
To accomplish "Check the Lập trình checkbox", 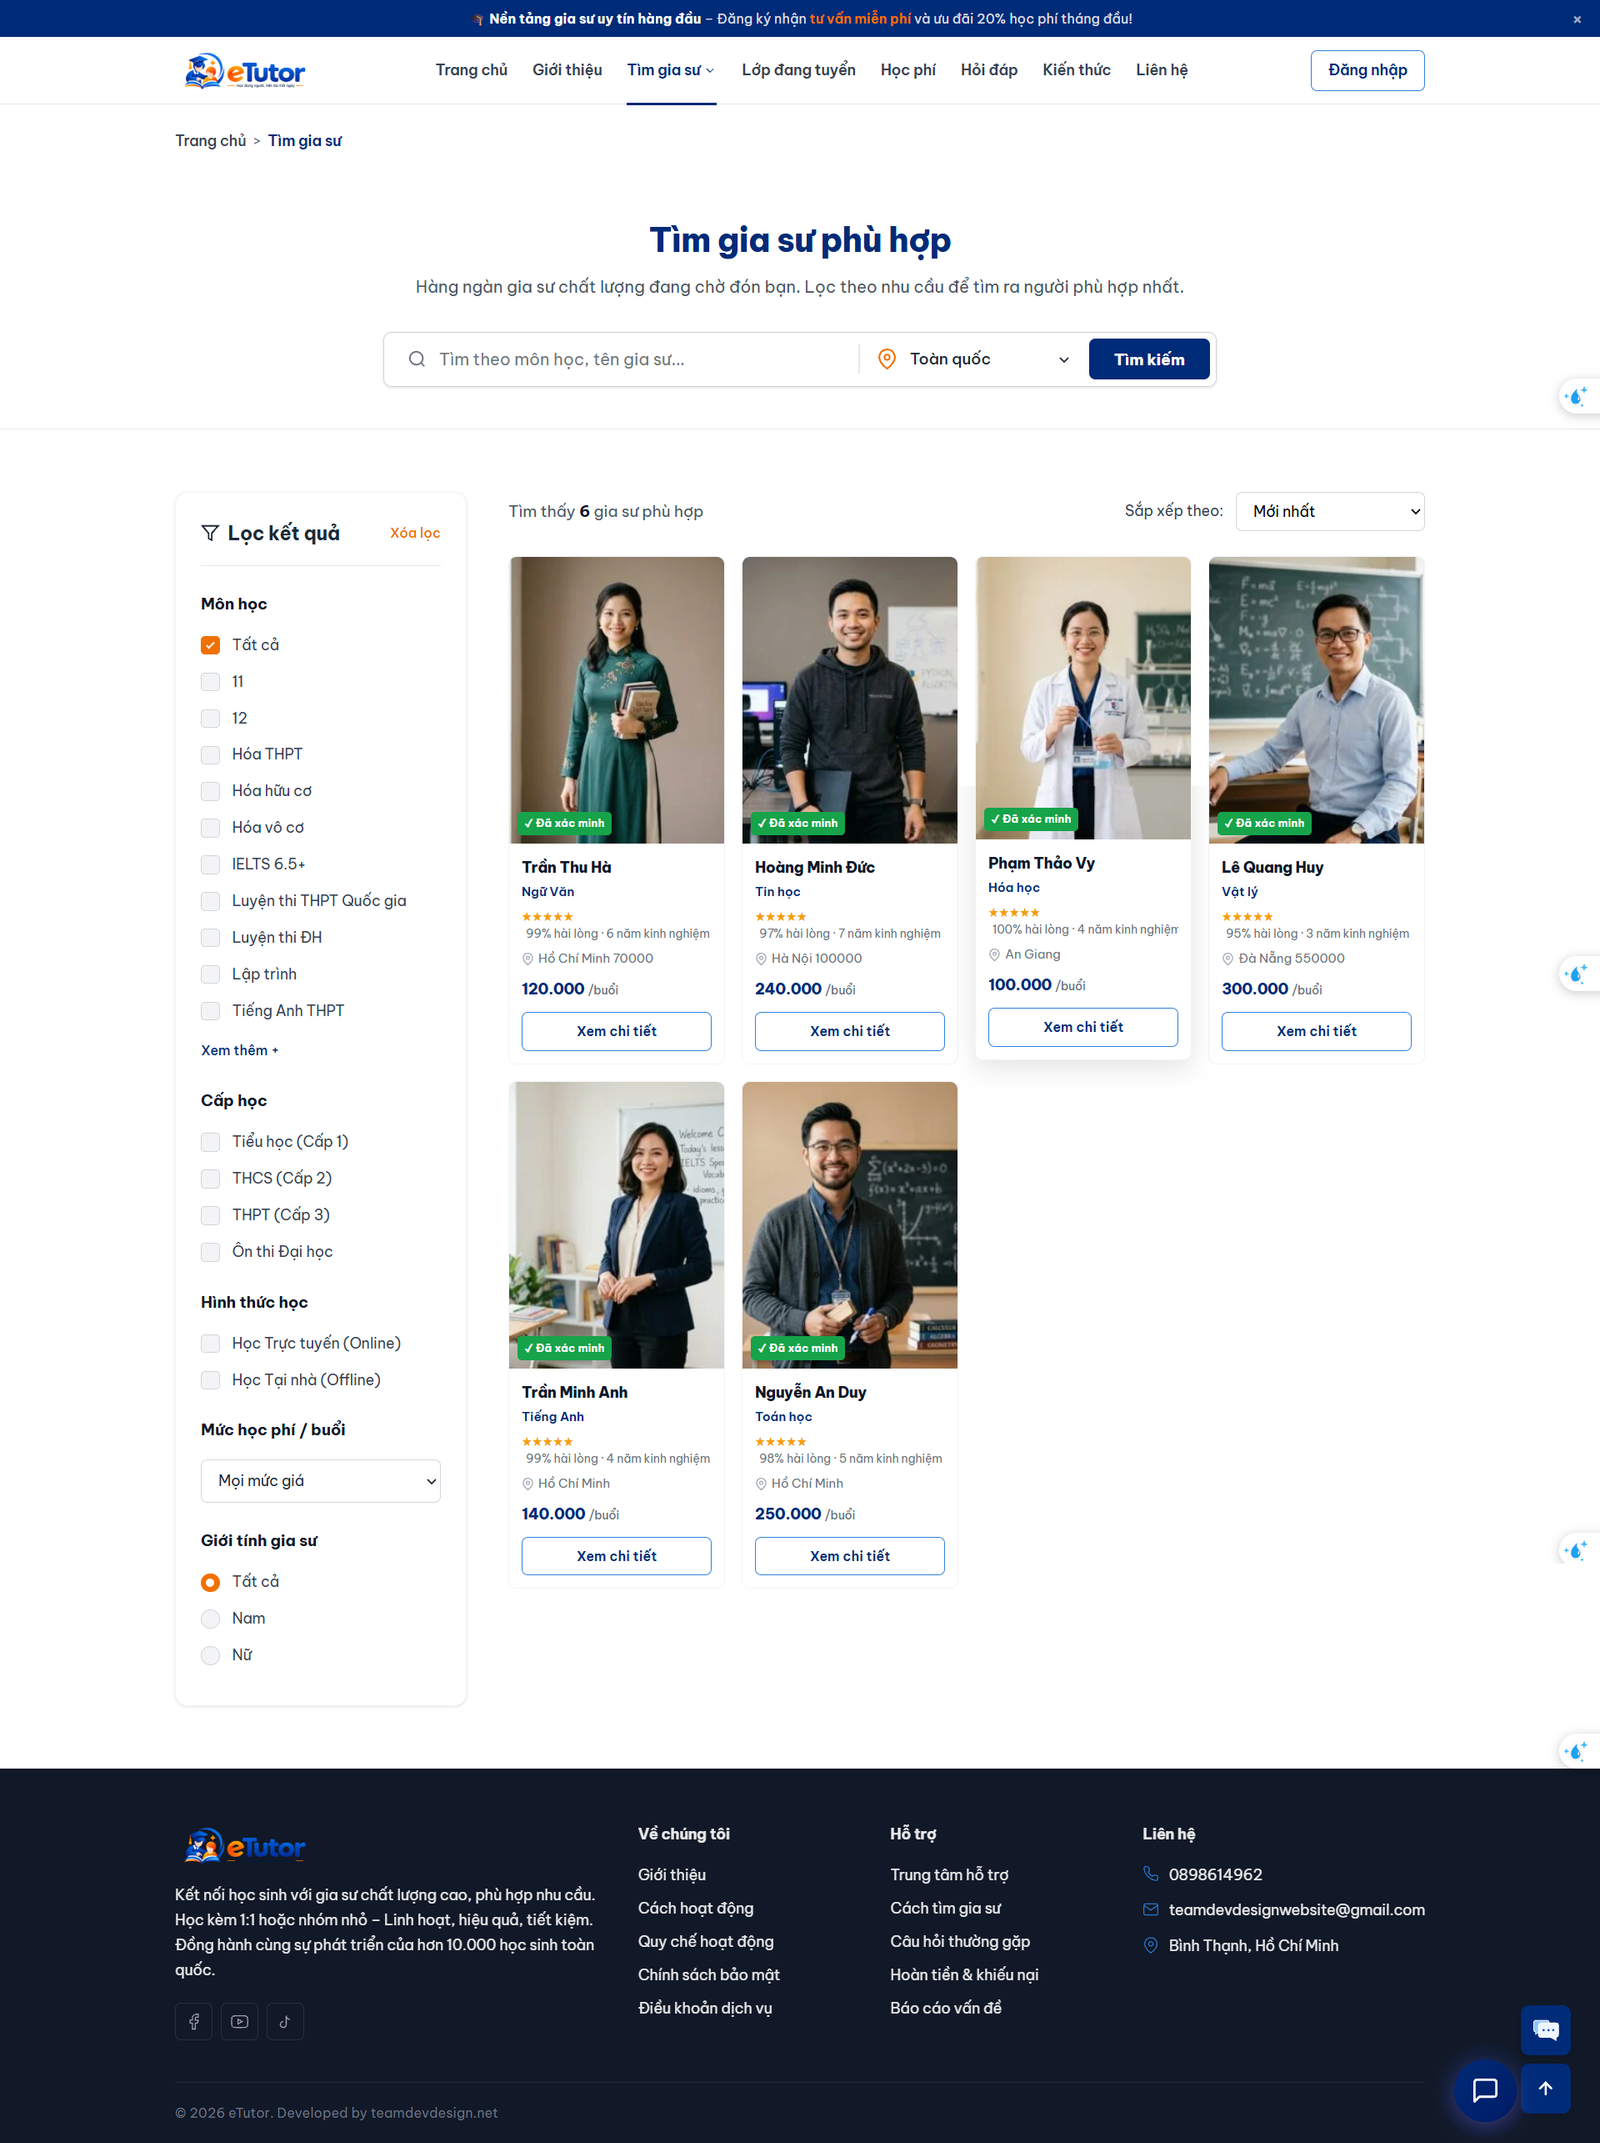I will click(210, 974).
